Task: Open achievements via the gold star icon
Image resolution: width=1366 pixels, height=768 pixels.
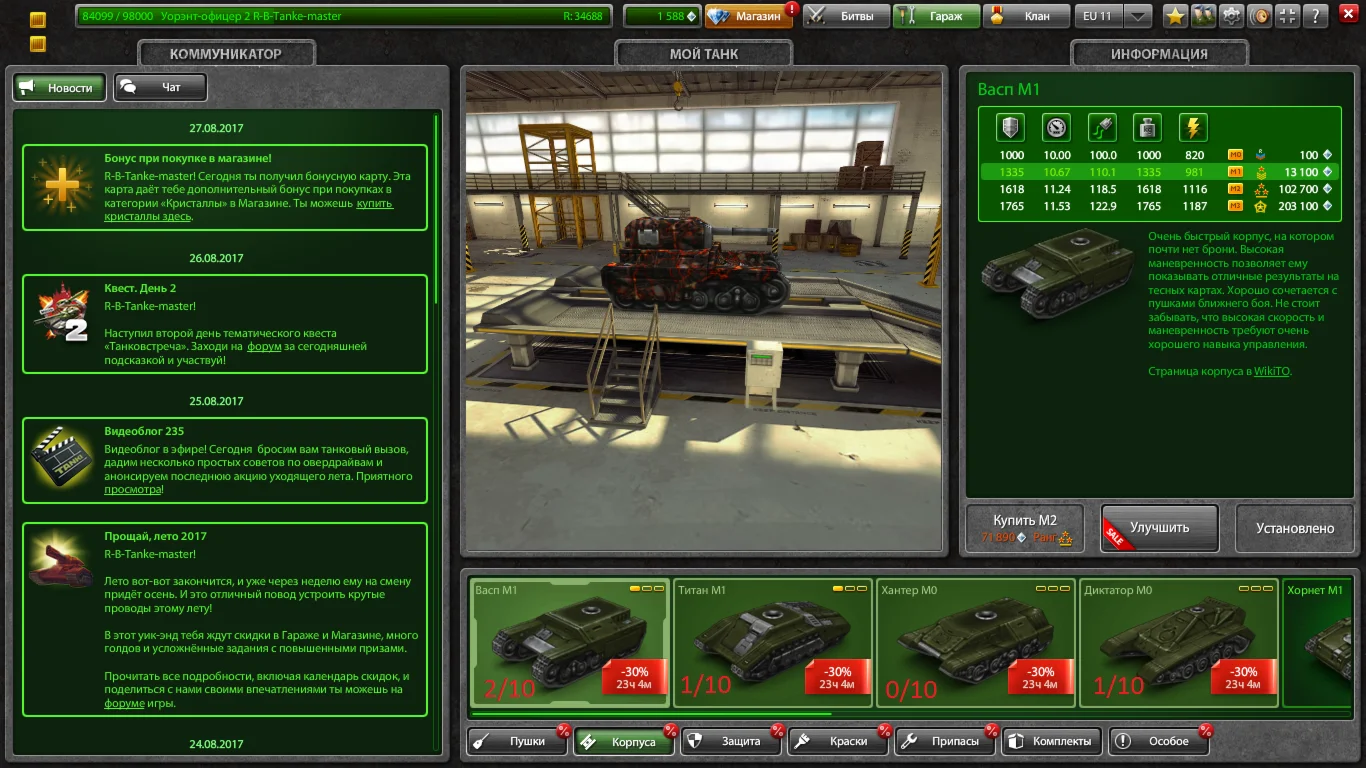Action: [x=1175, y=16]
